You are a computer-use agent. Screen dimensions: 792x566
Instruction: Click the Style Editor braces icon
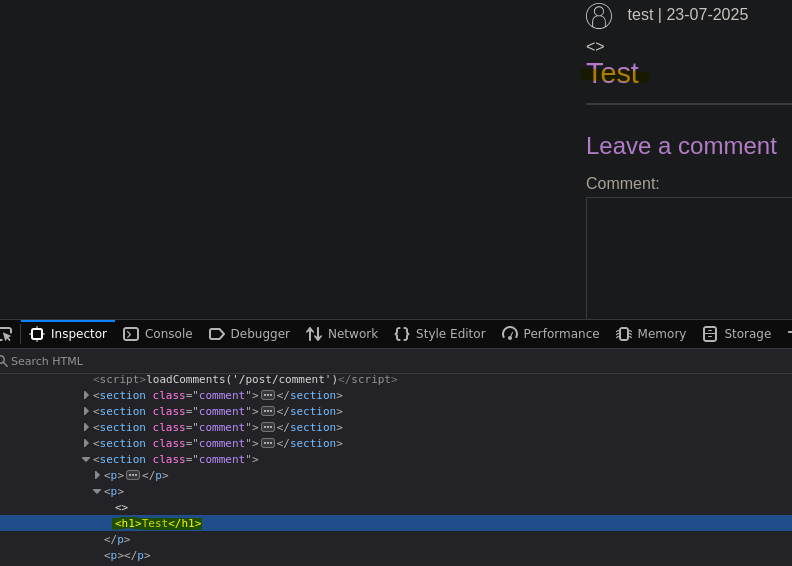[402, 334]
